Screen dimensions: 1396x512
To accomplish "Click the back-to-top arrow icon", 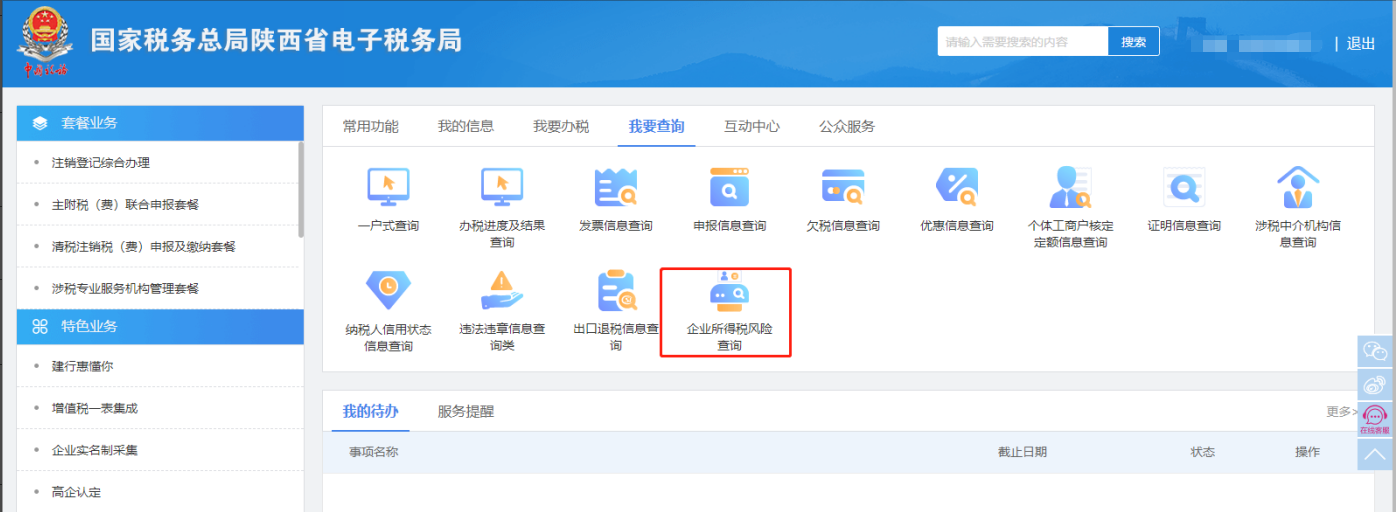I will click(1376, 453).
